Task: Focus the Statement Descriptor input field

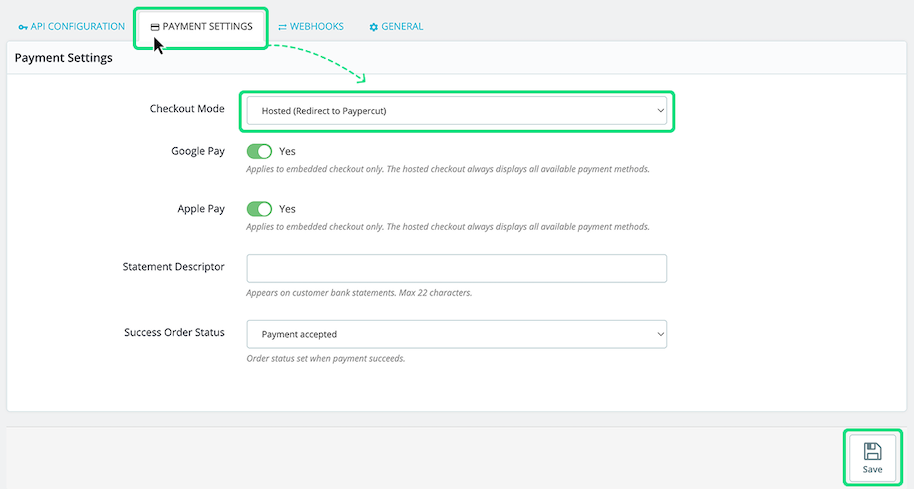Action: point(456,268)
